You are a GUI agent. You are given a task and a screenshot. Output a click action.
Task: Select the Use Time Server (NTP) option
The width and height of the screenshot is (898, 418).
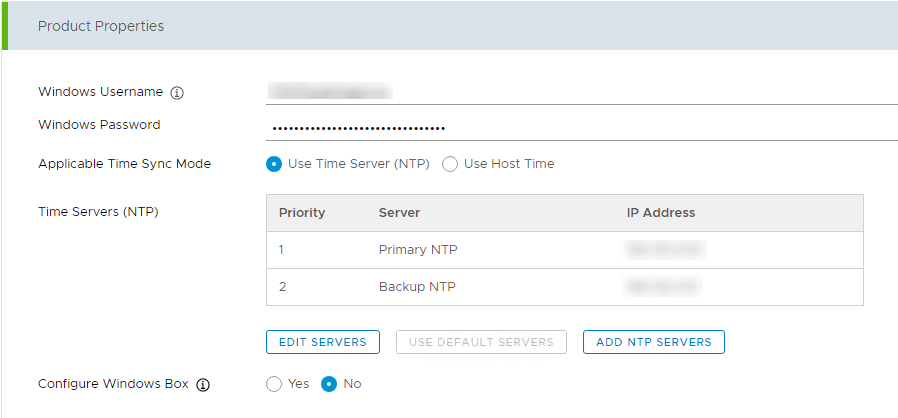point(274,164)
